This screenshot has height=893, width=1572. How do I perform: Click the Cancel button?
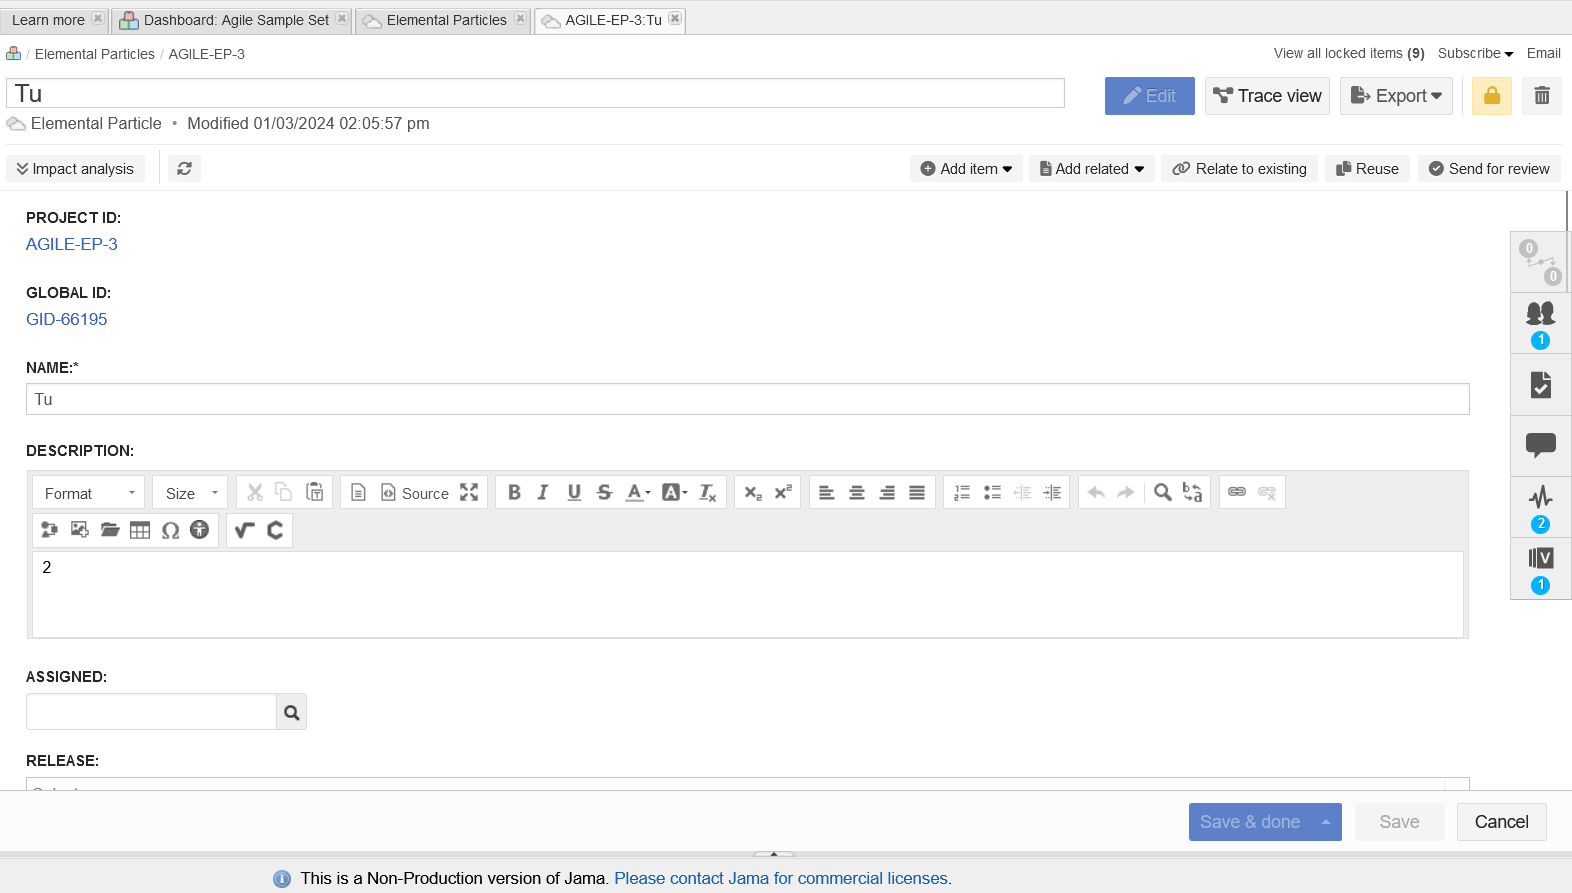[1501, 822]
